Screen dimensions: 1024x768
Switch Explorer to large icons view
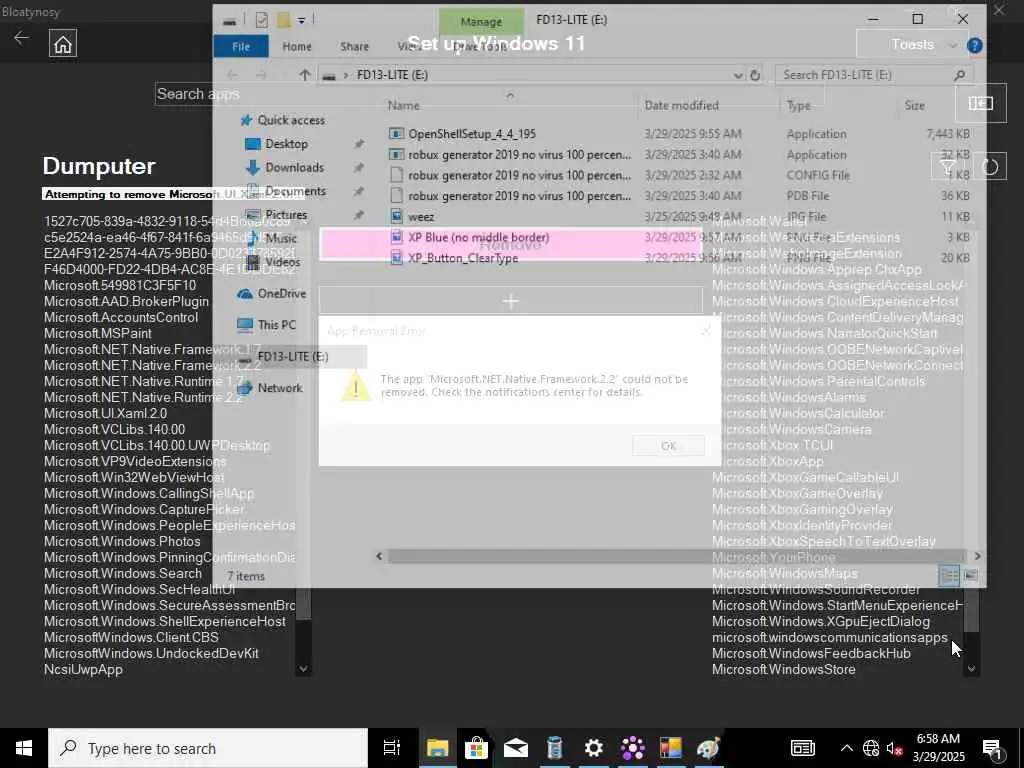[971, 575]
